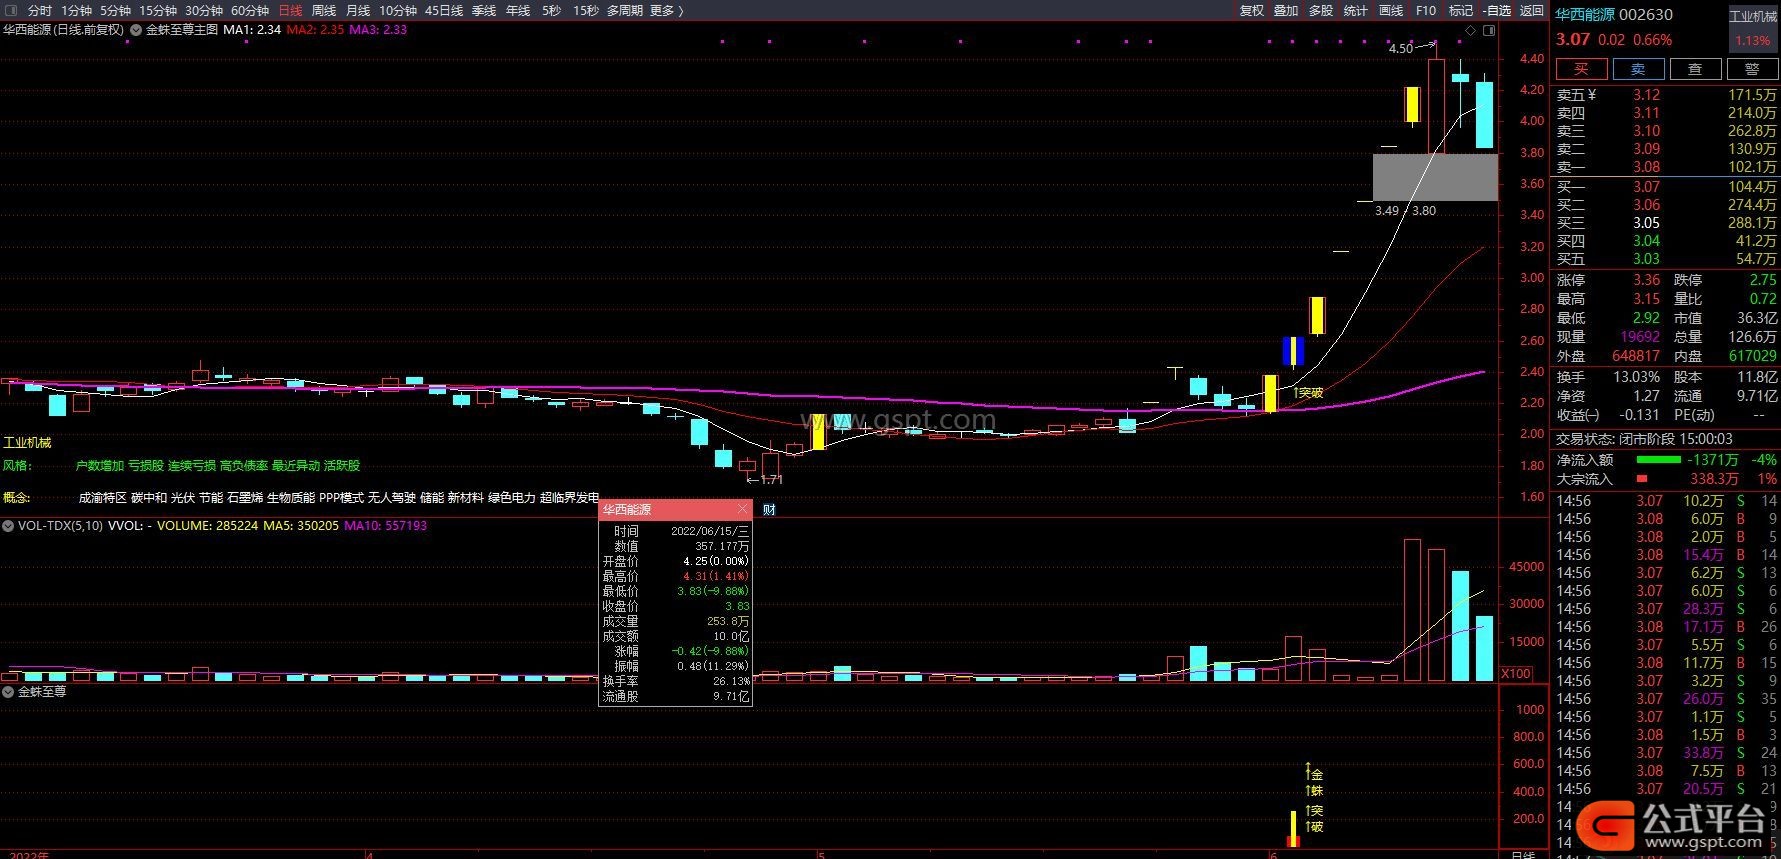This screenshot has width=1781, height=859.
Task: Expand the 金蛛至尊主图 indicator dropdown
Action: click(x=136, y=30)
